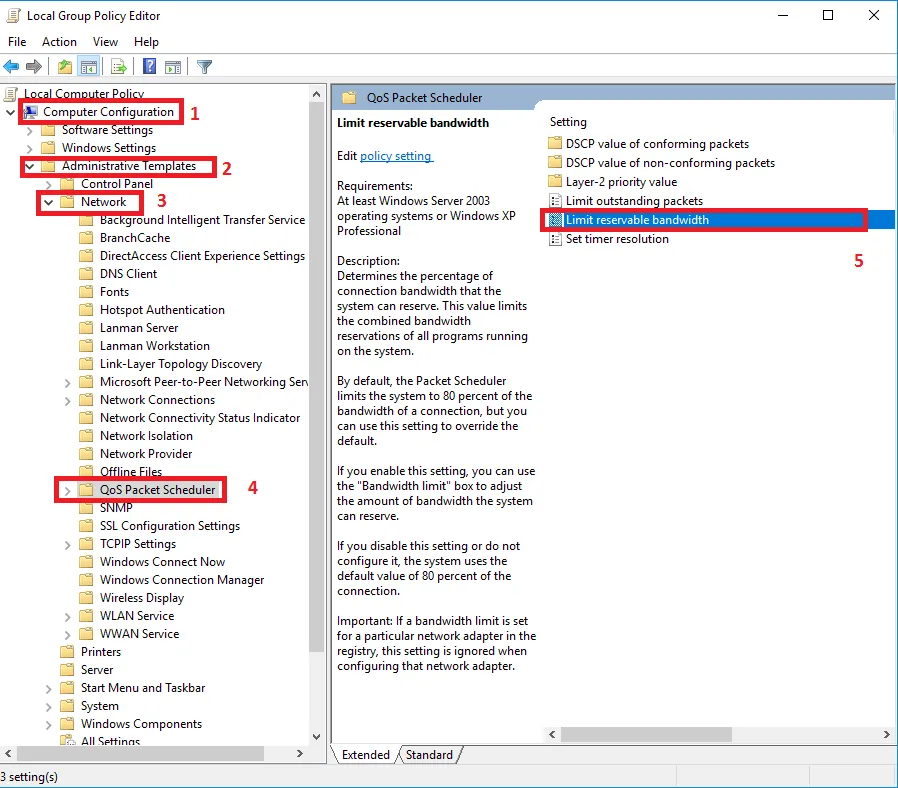The width and height of the screenshot is (898, 788).
Task: Collapse the Administrative Templates node
Action: pyautogui.click(x=29, y=166)
